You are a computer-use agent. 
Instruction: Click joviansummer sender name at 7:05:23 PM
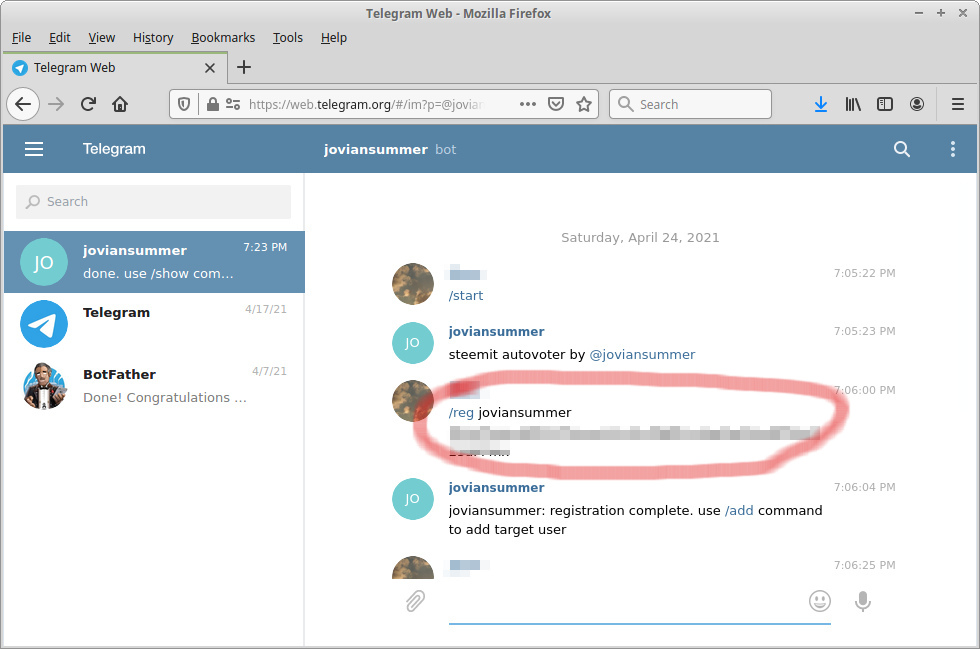point(496,331)
